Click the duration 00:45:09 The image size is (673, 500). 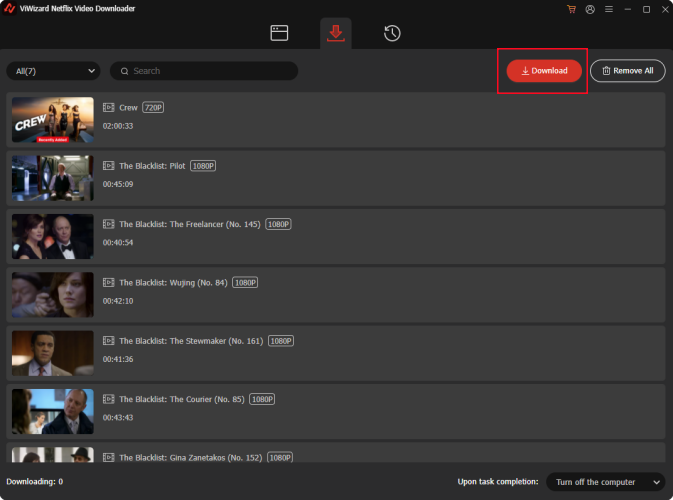click(x=118, y=185)
